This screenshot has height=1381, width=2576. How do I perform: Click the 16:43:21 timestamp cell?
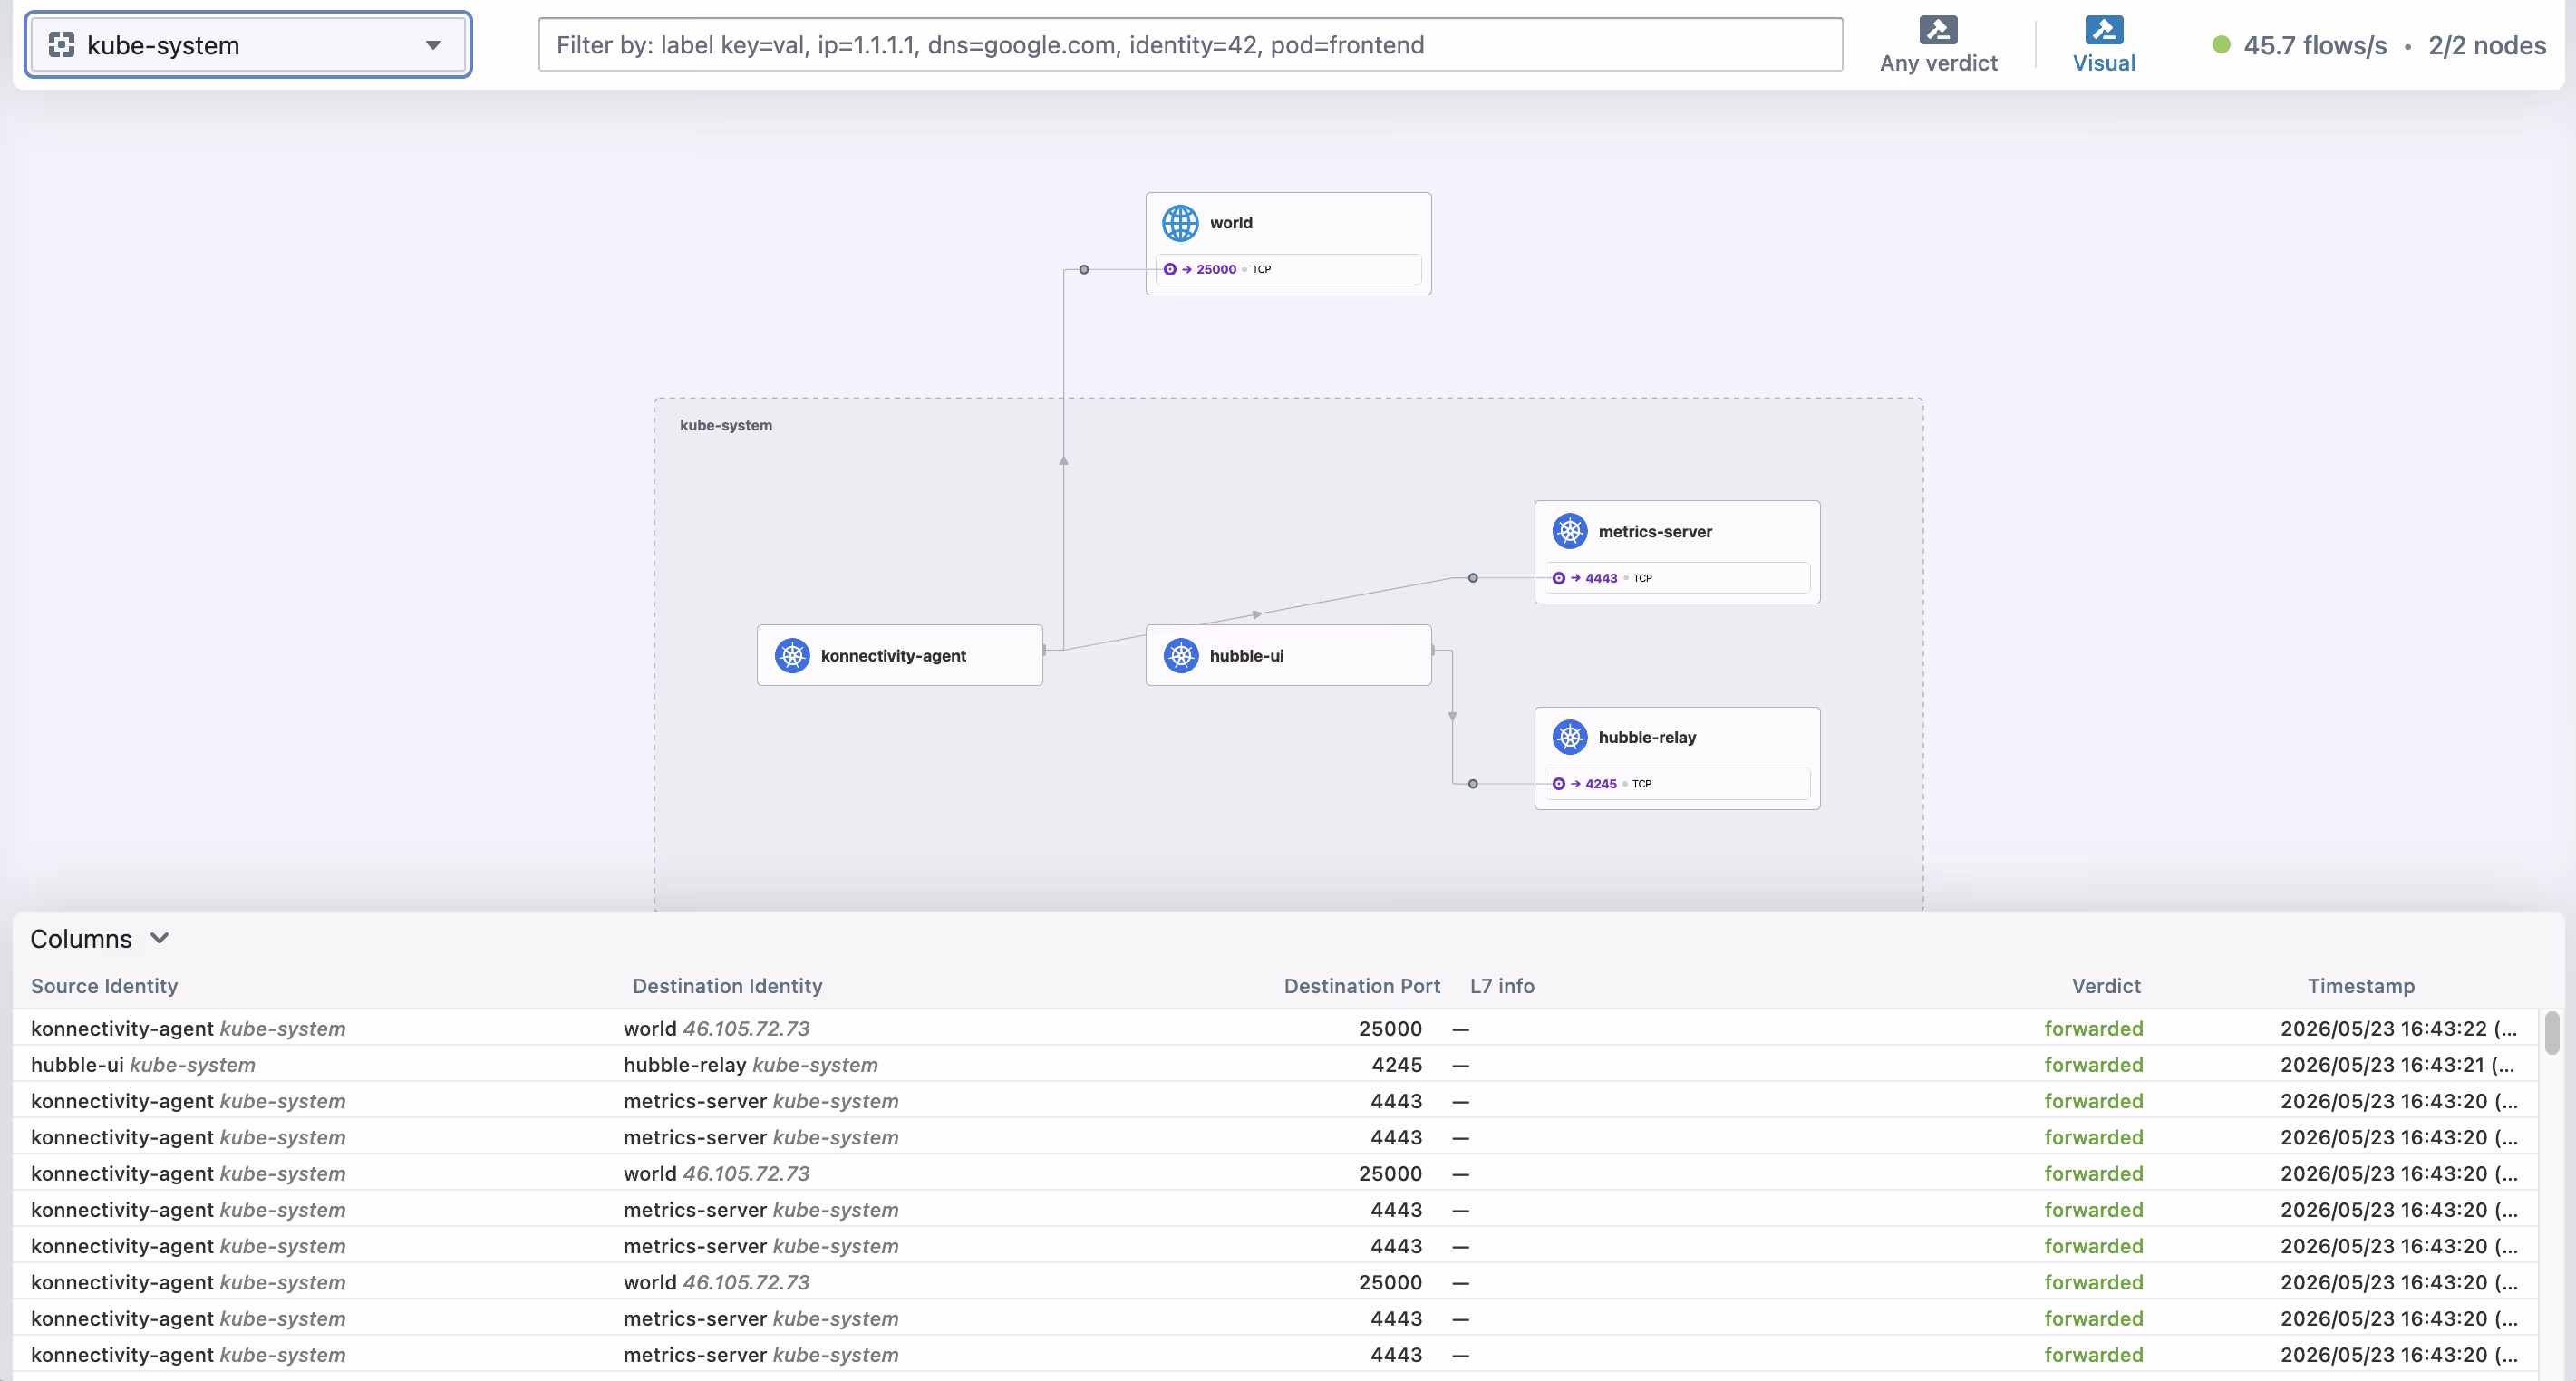coord(2397,1065)
